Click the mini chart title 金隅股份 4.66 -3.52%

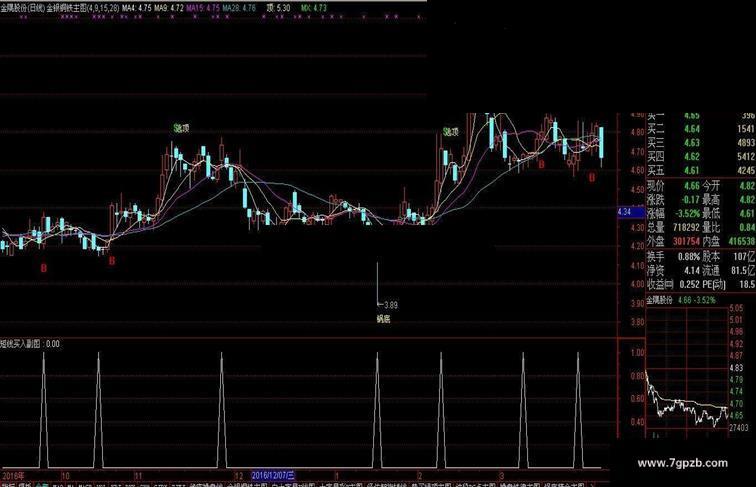pyautogui.click(x=680, y=300)
